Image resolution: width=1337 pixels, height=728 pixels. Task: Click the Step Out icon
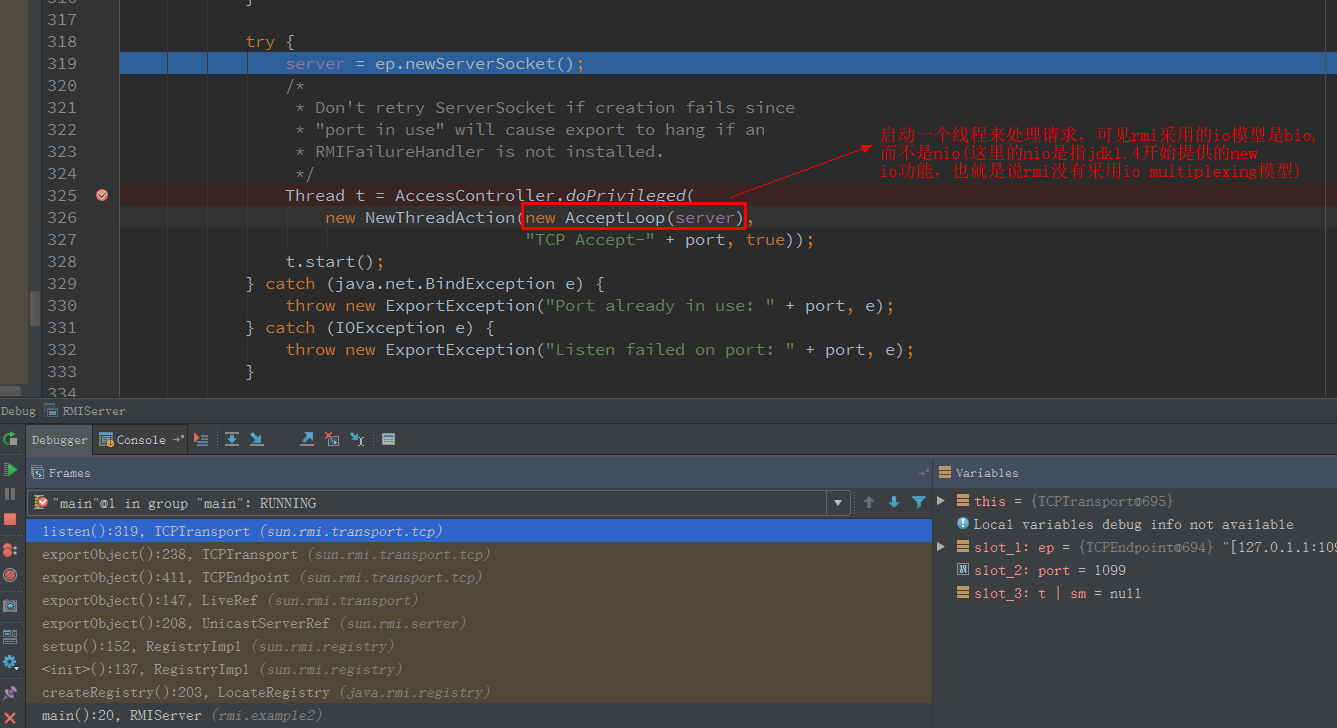point(307,439)
